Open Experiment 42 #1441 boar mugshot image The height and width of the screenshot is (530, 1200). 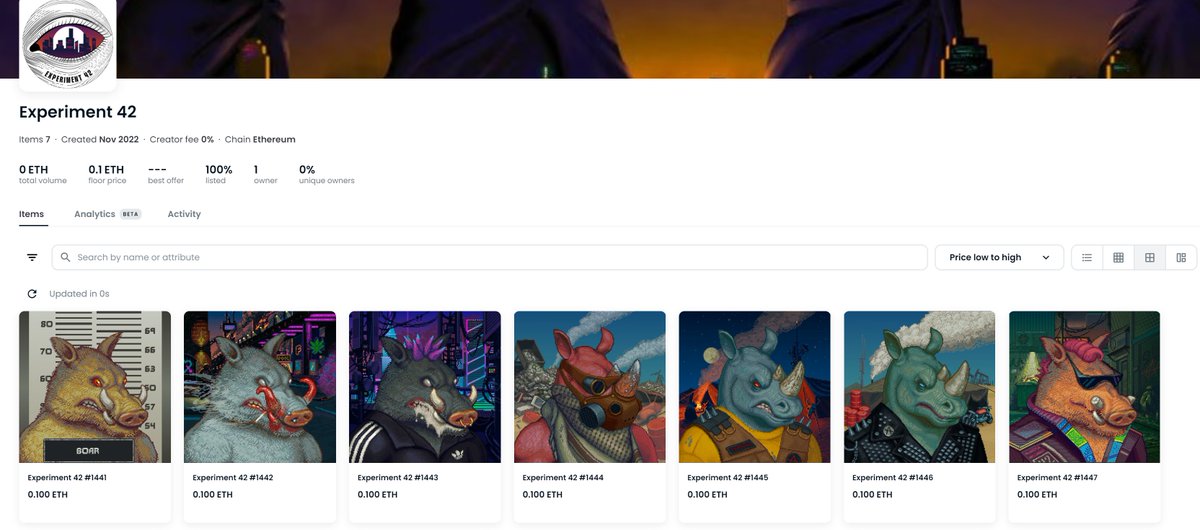click(95, 387)
